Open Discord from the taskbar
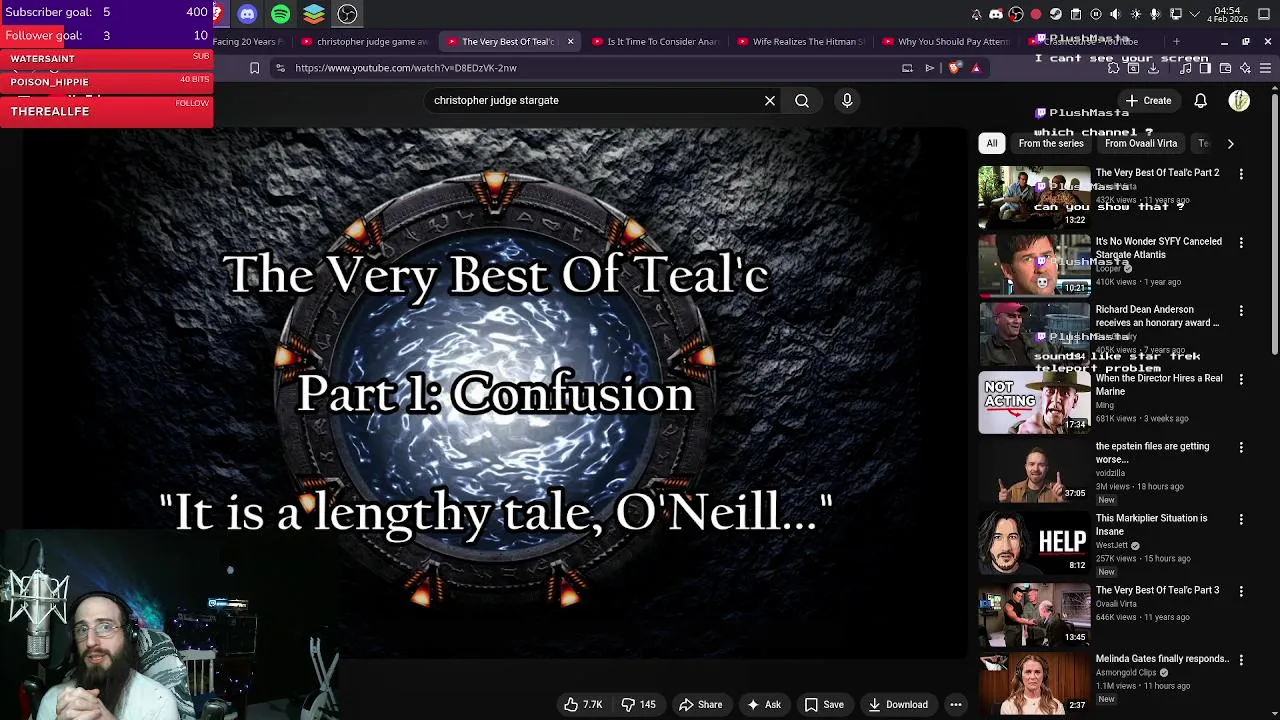The width and height of the screenshot is (1280, 720). click(247, 14)
